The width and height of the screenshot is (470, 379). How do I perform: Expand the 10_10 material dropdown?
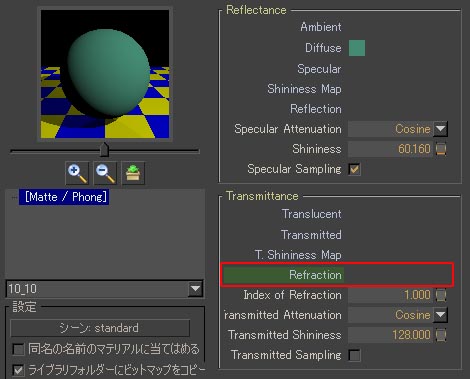195,289
